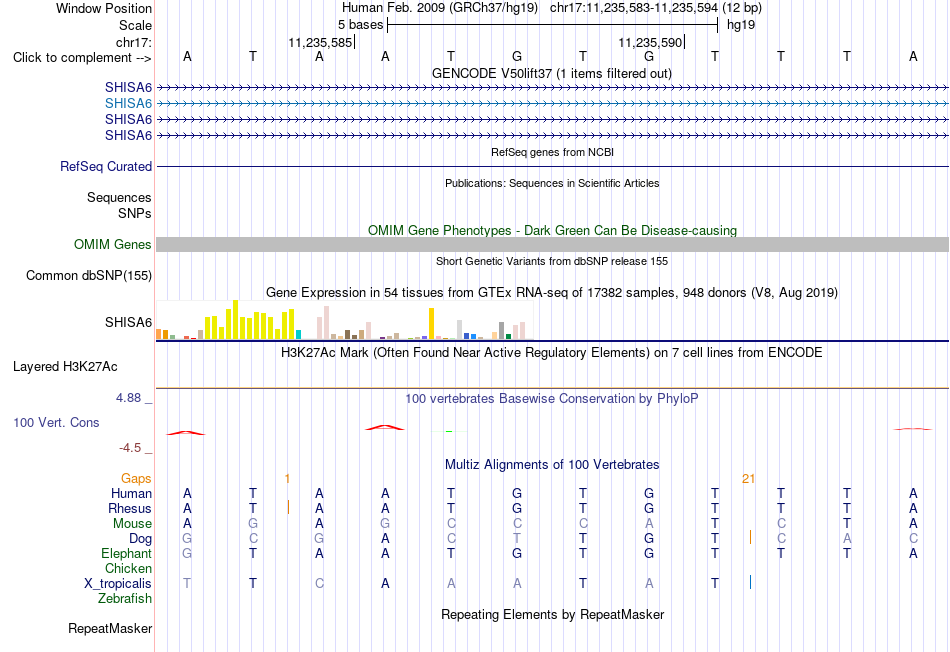Open 100 vertebrates Basewise Conservation by PhyloP title
This screenshot has width=950, height=652.
click(x=552, y=399)
